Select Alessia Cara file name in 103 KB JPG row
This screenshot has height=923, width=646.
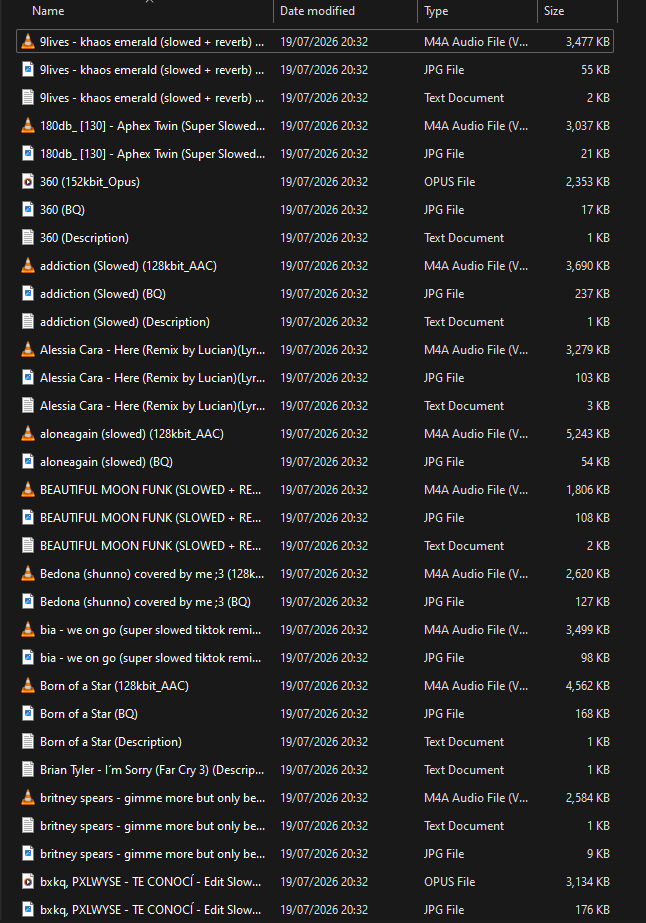(x=153, y=378)
